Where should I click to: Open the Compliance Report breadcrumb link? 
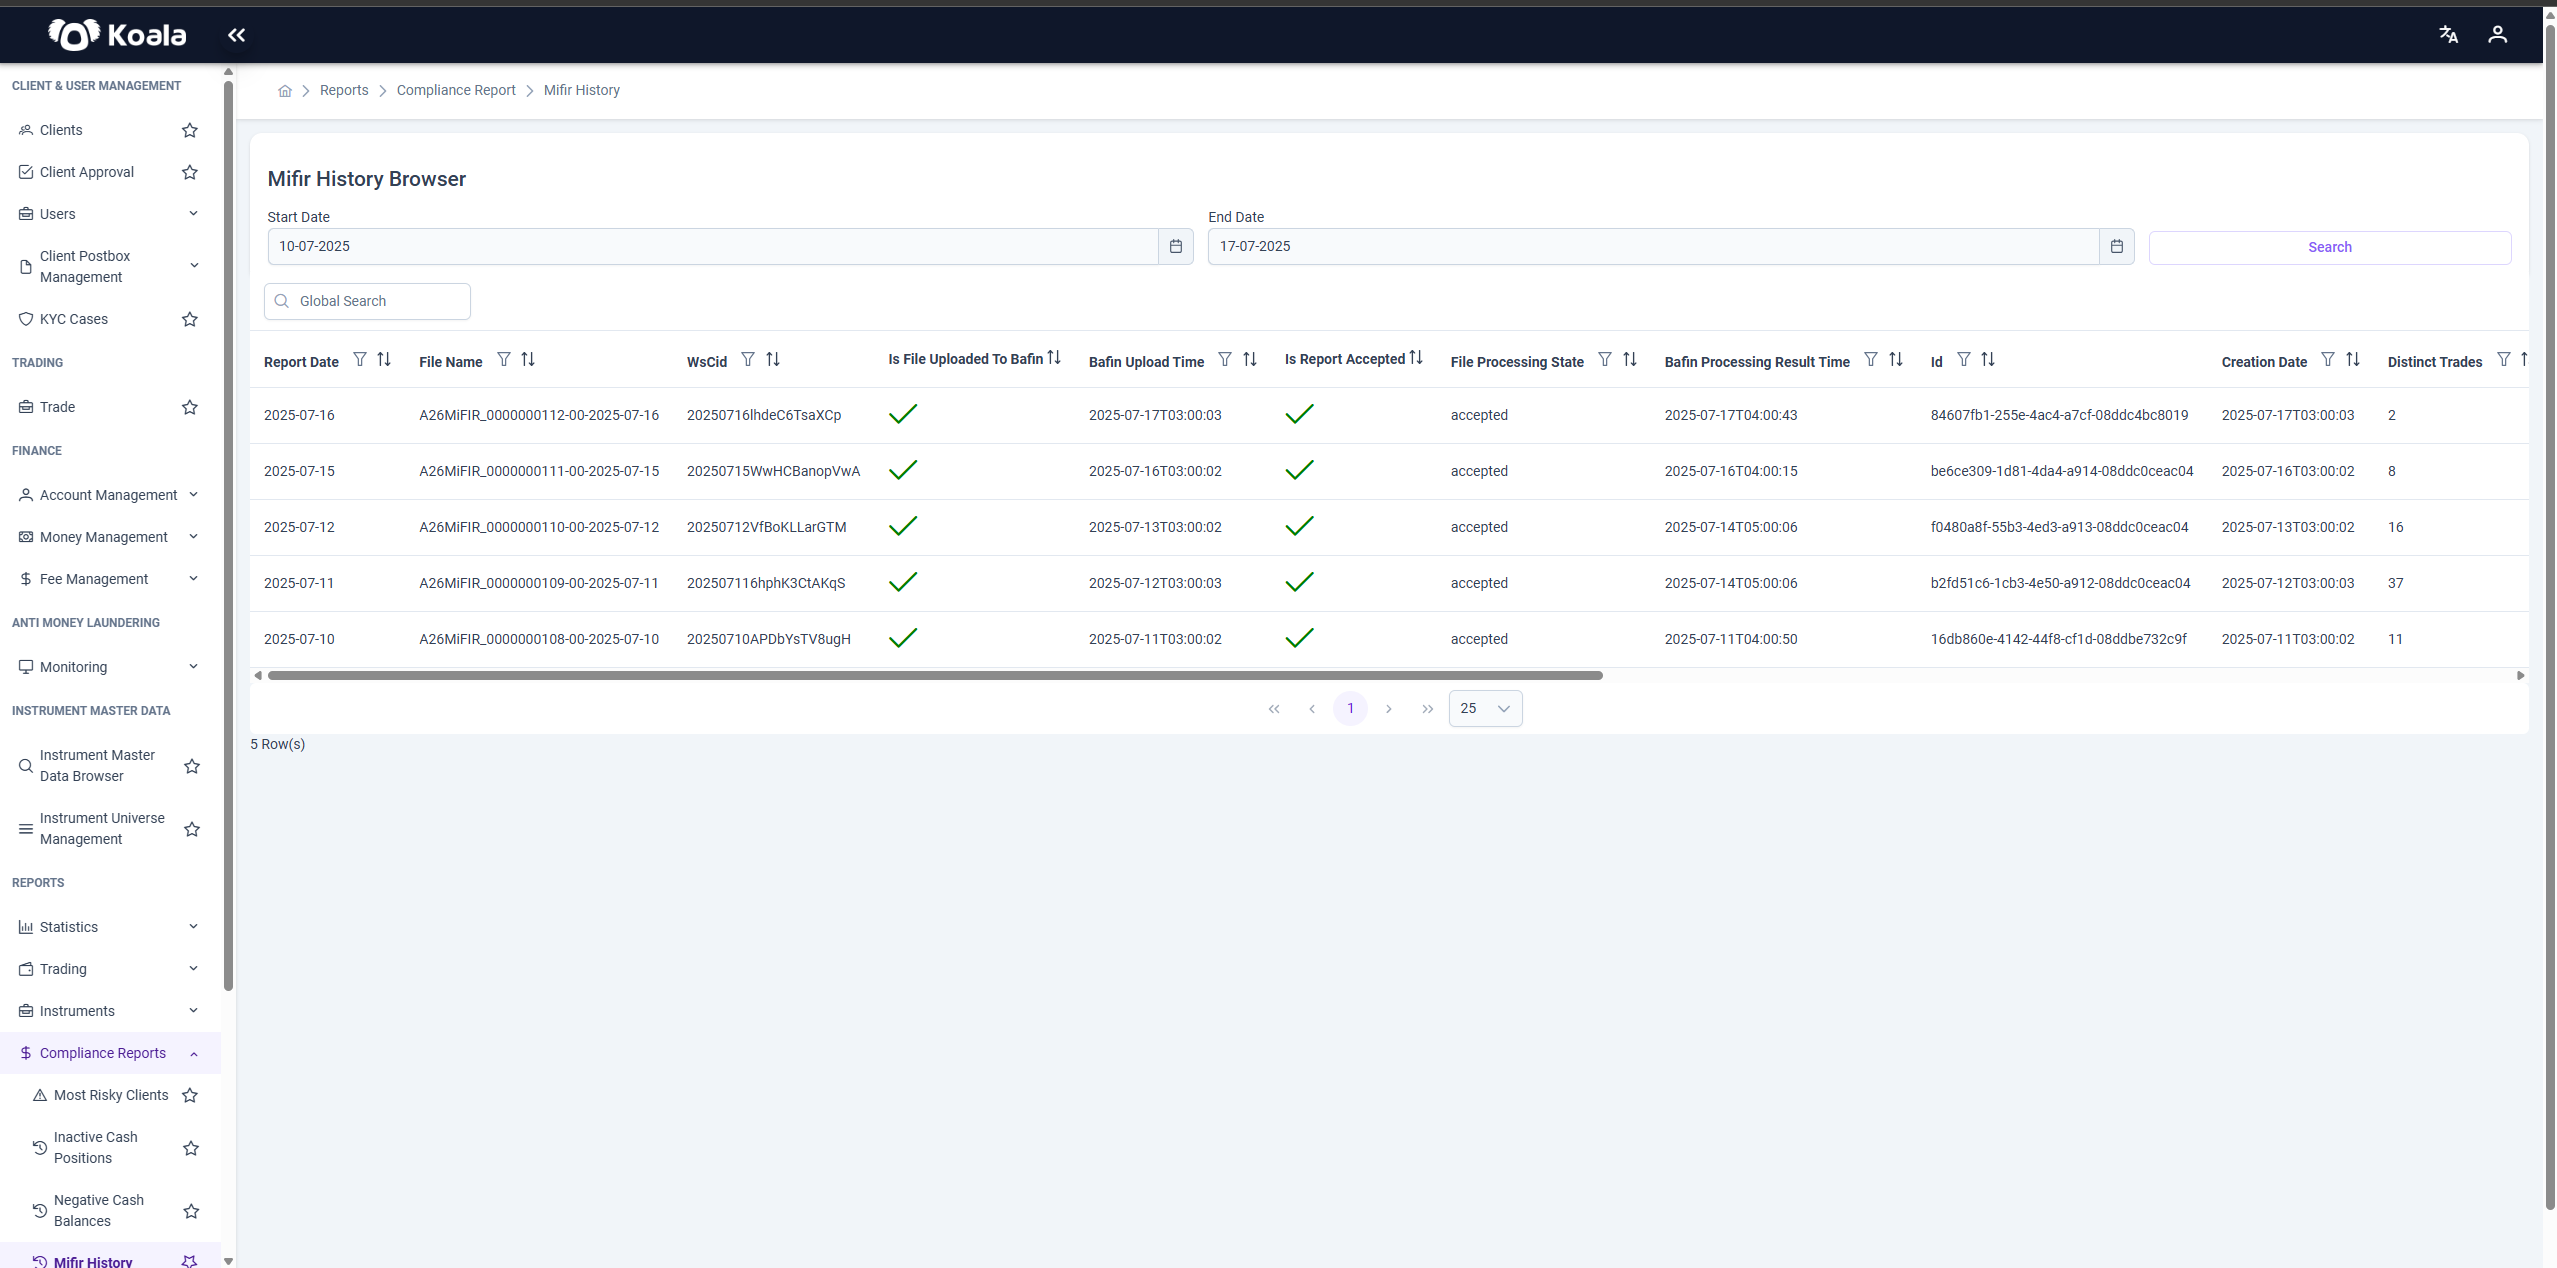pos(456,91)
